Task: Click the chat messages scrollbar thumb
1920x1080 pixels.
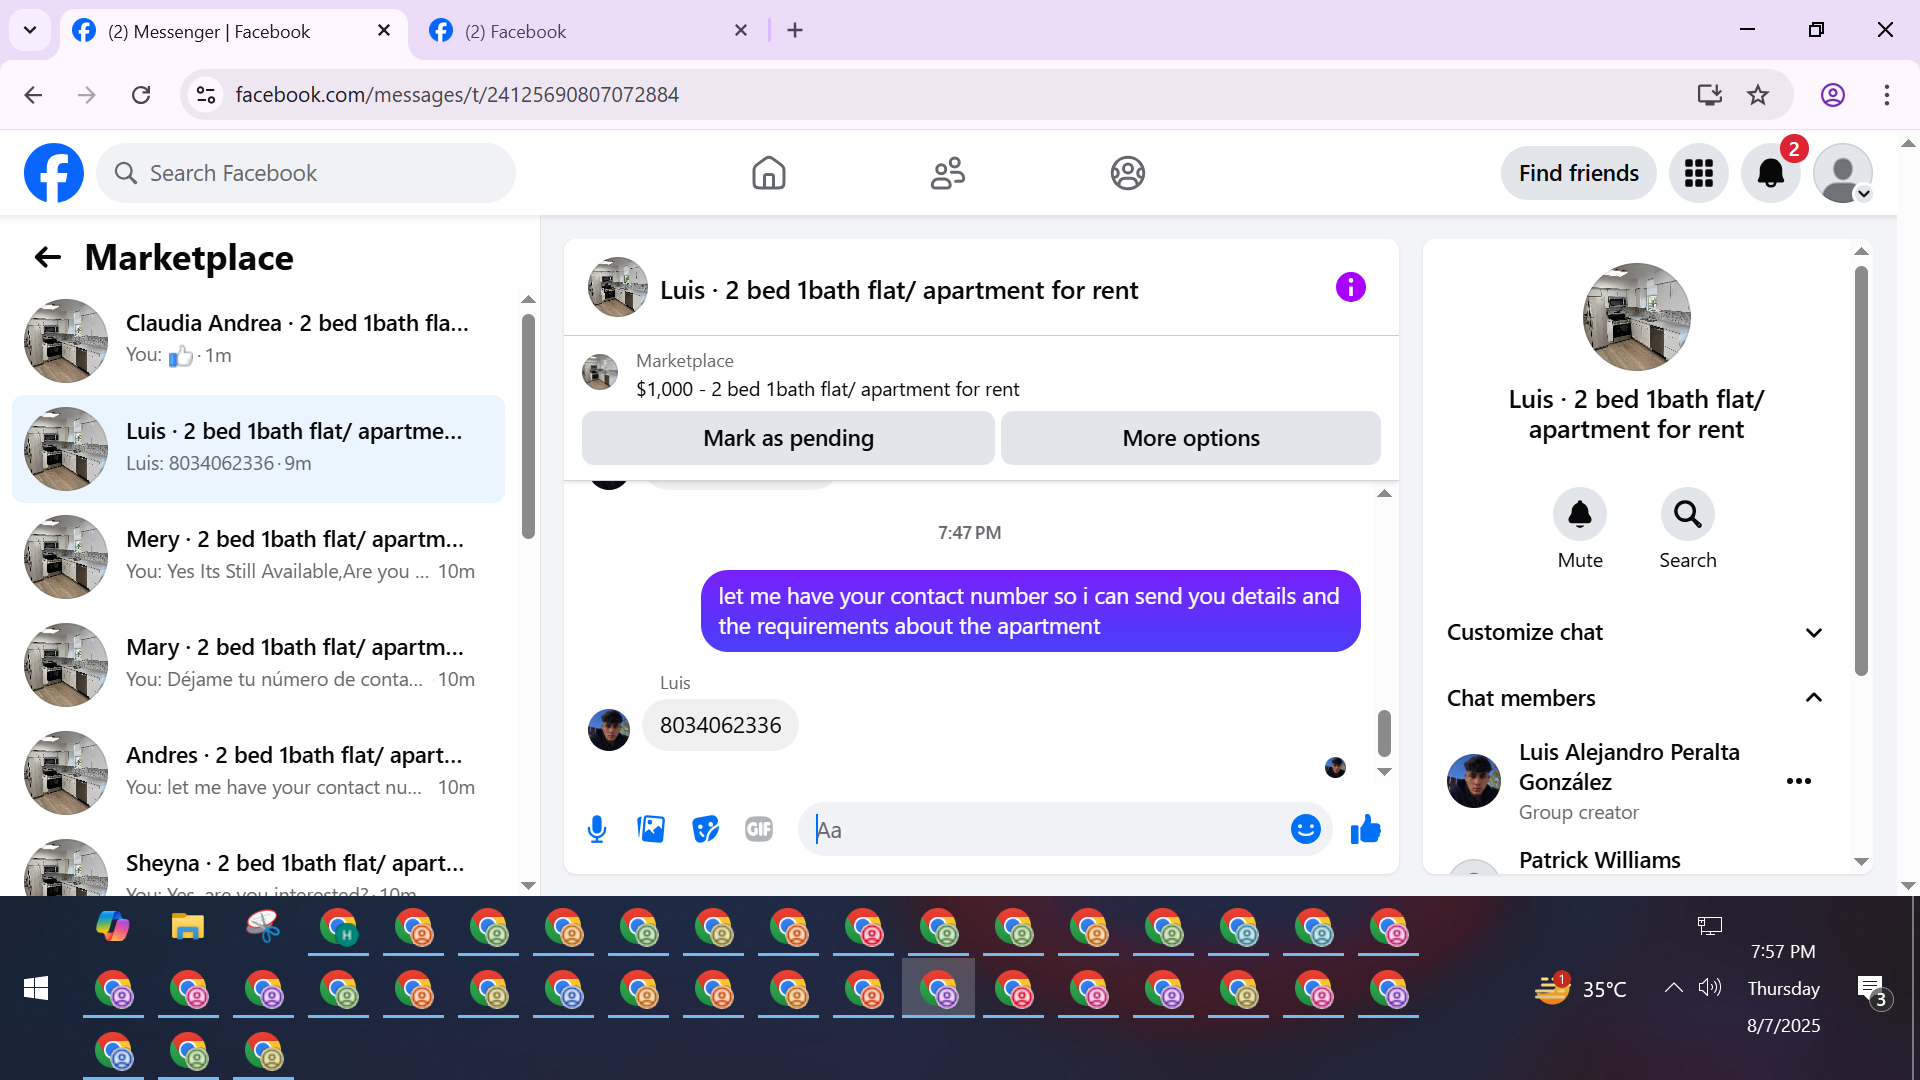Action: pos(1384,733)
